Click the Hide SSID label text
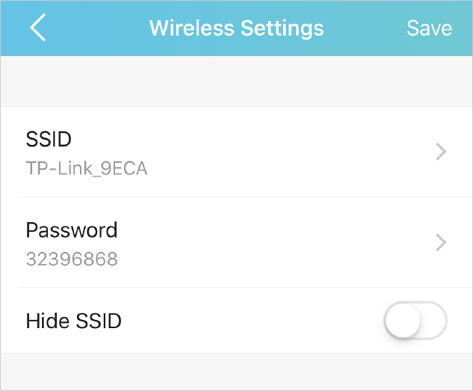The width and height of the screenshot is (473, 391). pos(74,321)
